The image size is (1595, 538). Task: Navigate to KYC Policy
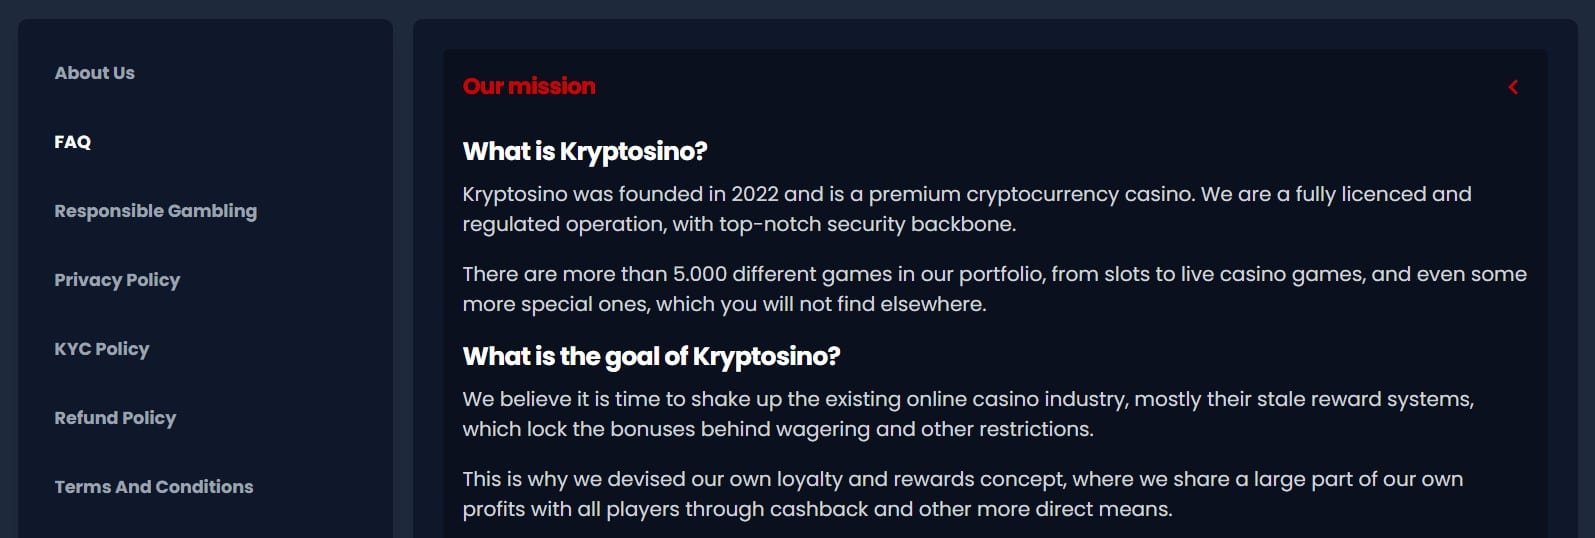point(101,349)
